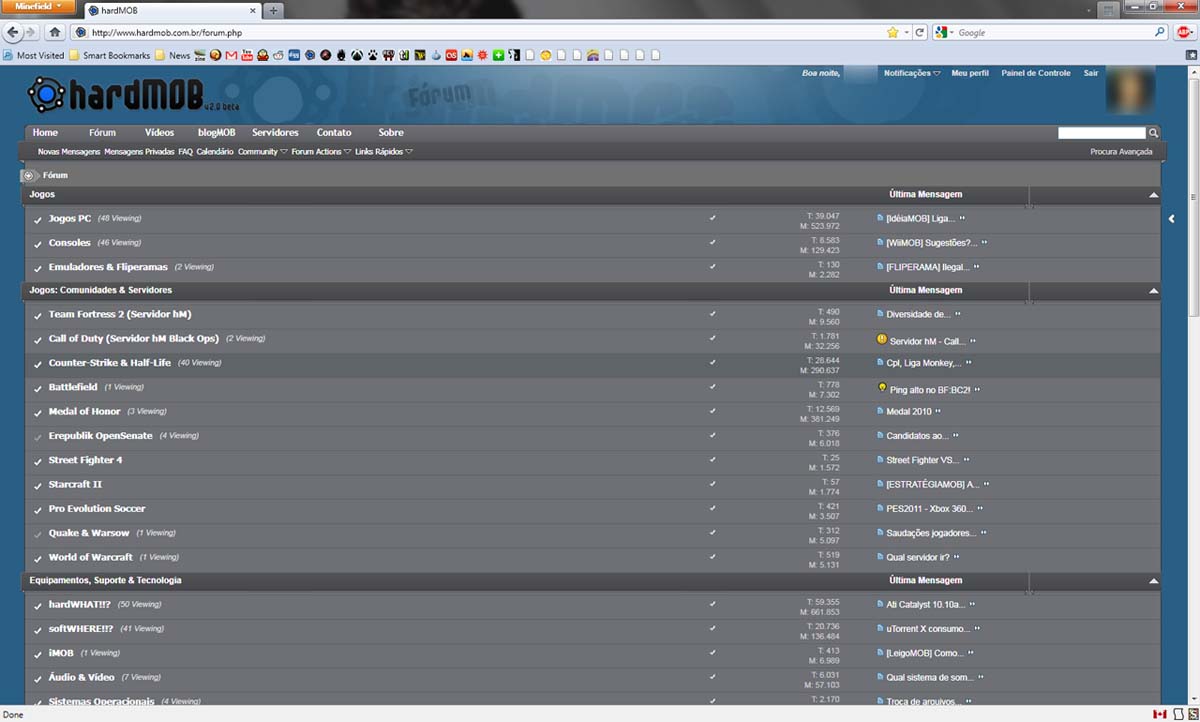Click the forum search magnifier icon
This screenshot has height=722, width=1200.
[x=1153, y=132]
